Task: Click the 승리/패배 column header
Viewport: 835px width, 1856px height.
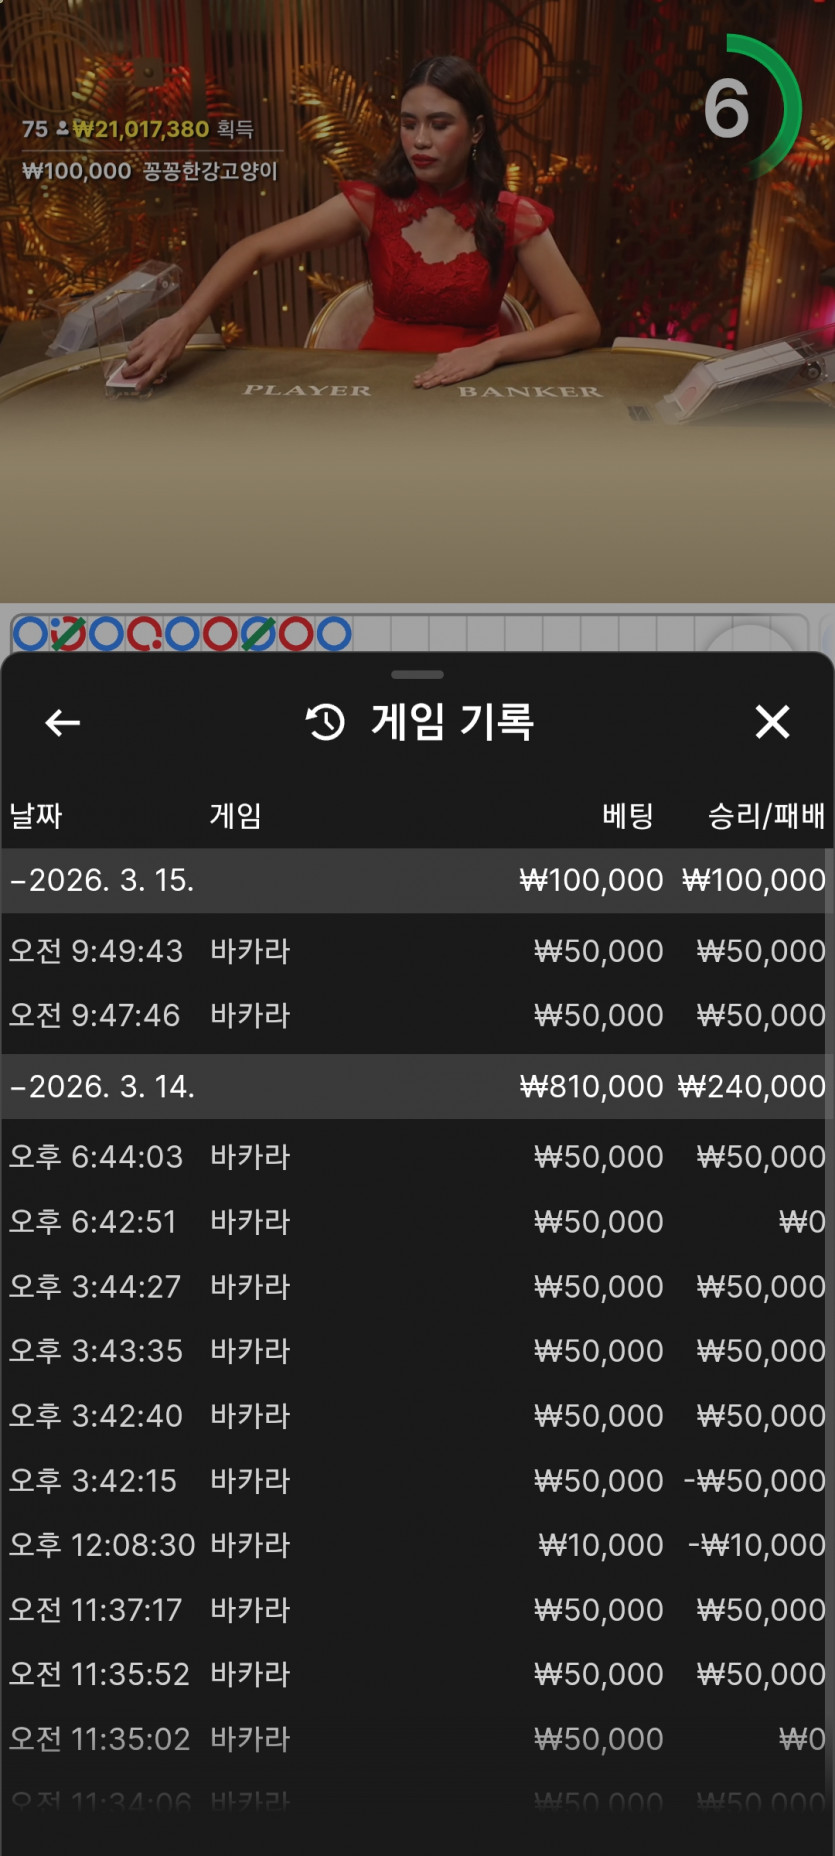Action: (x=766, y=816)
